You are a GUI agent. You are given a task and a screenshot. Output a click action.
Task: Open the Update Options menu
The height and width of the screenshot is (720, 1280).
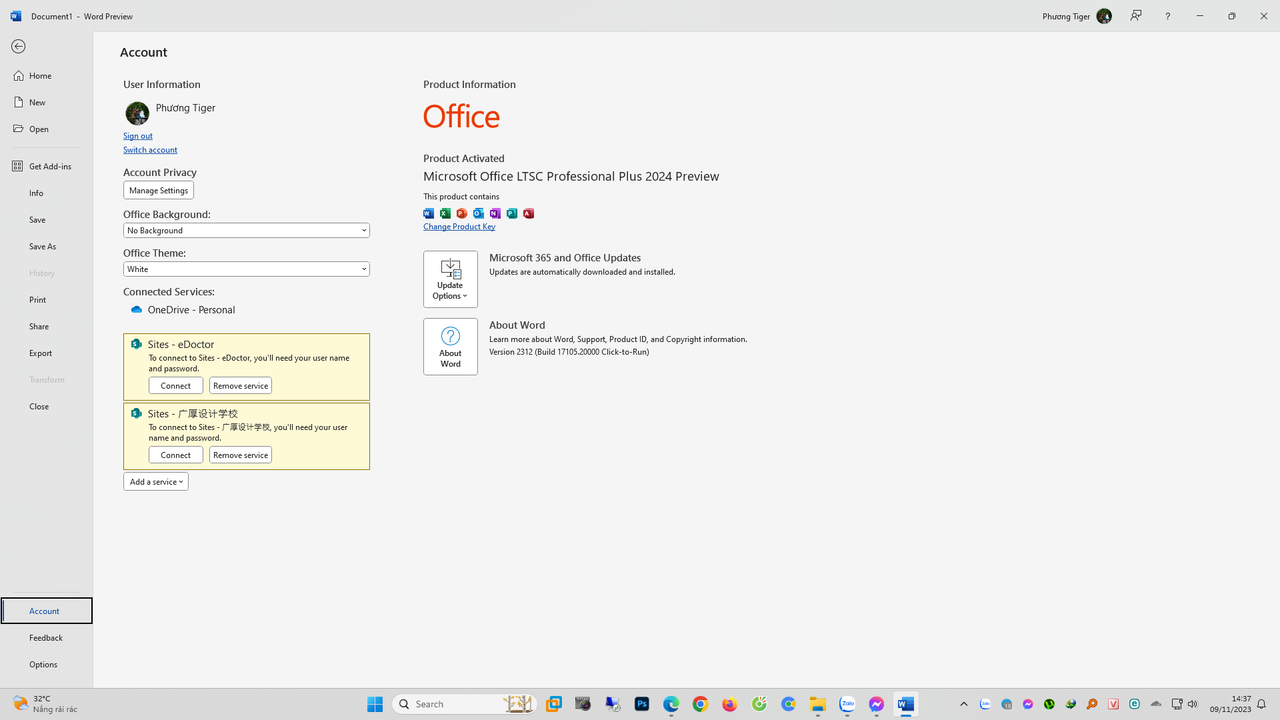click(450, 279)
